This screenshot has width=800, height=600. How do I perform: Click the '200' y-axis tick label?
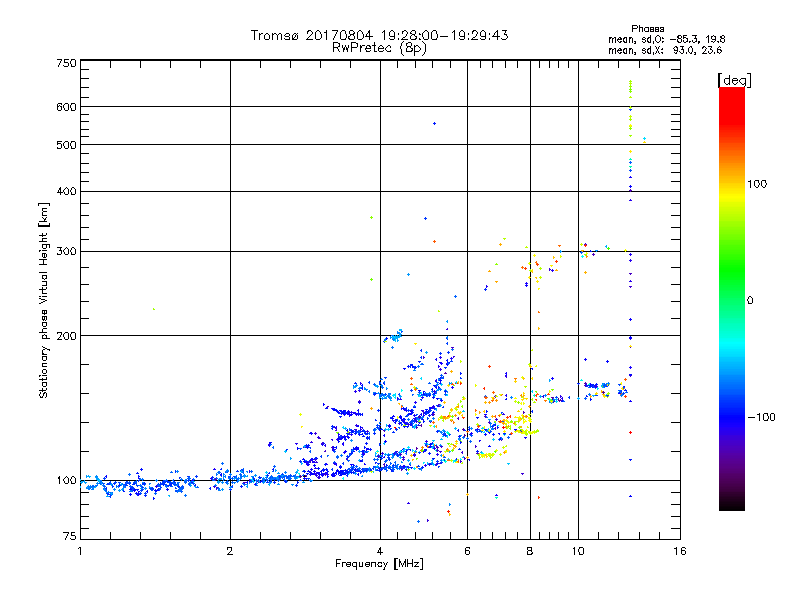[67, 336]
